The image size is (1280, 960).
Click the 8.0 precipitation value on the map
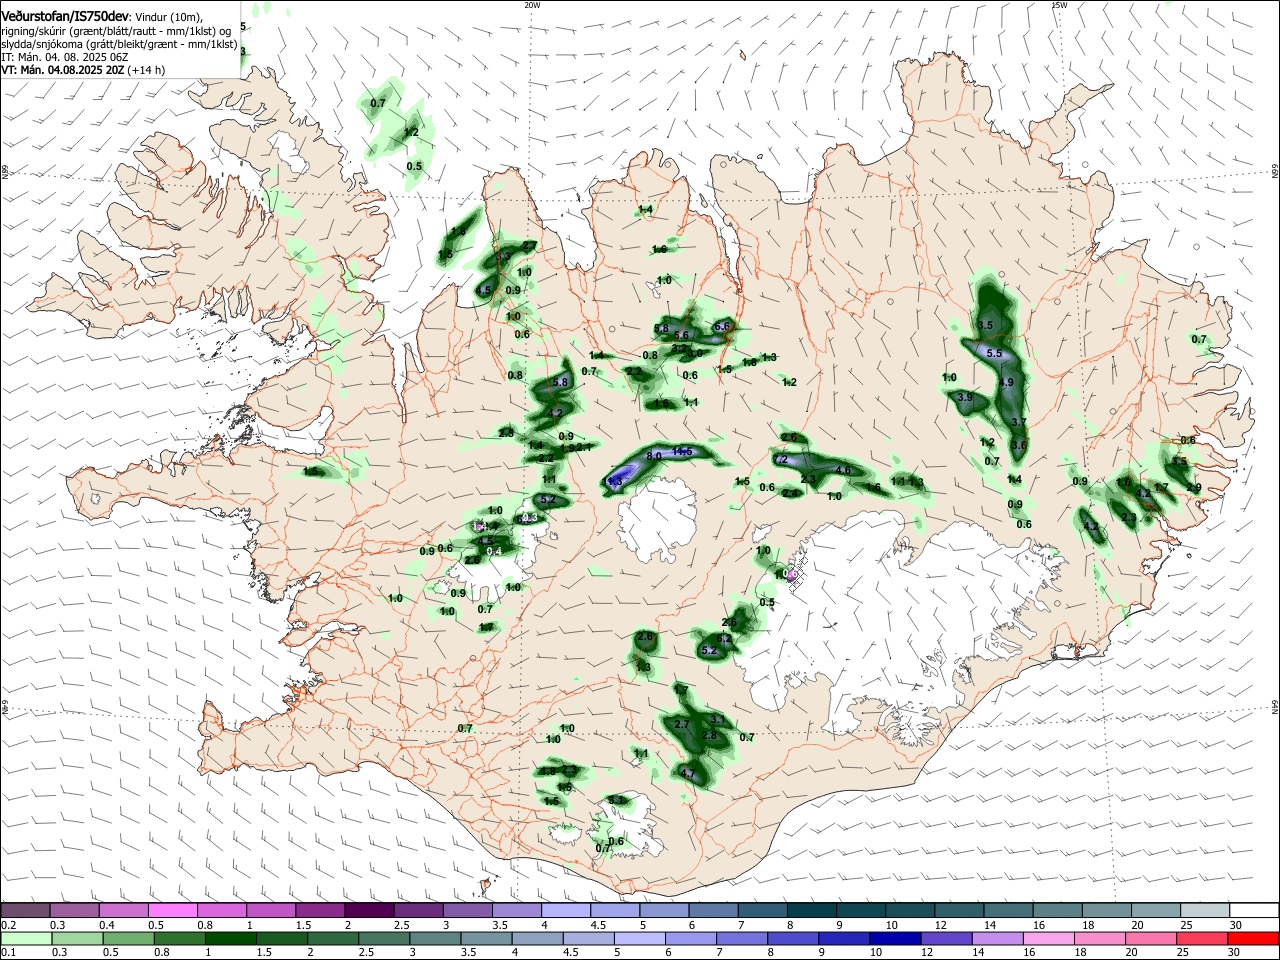pyautogui.click(x=655, y=456)
